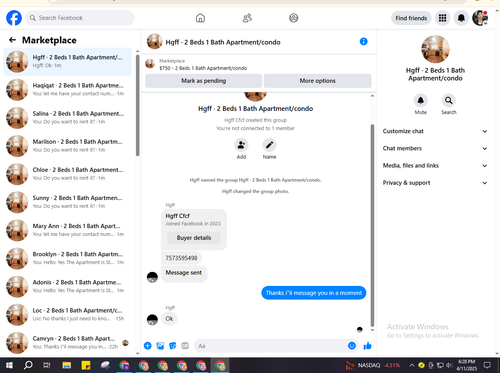
Task: Open Brooklyn conversation
Action: pyautogui.click(x=67, y=258)
